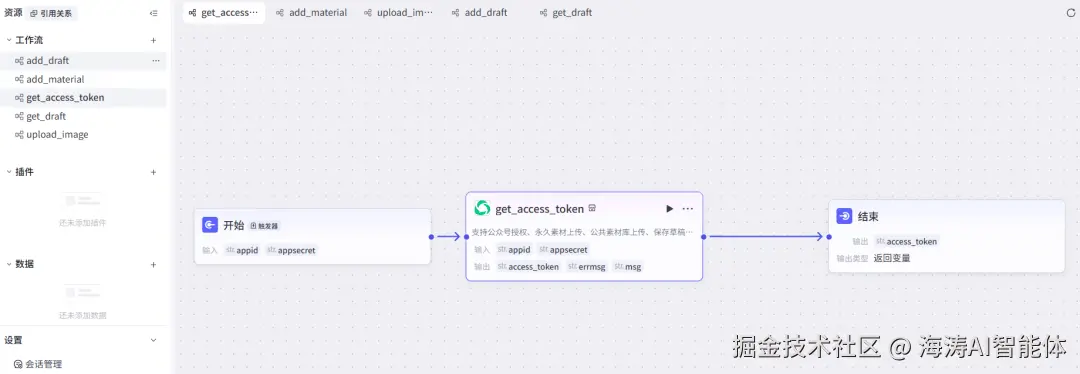Expand the 设置 section chevron
Image resolution: width=1080 pixels, height=374 pixels.
(x=154, y=340)
